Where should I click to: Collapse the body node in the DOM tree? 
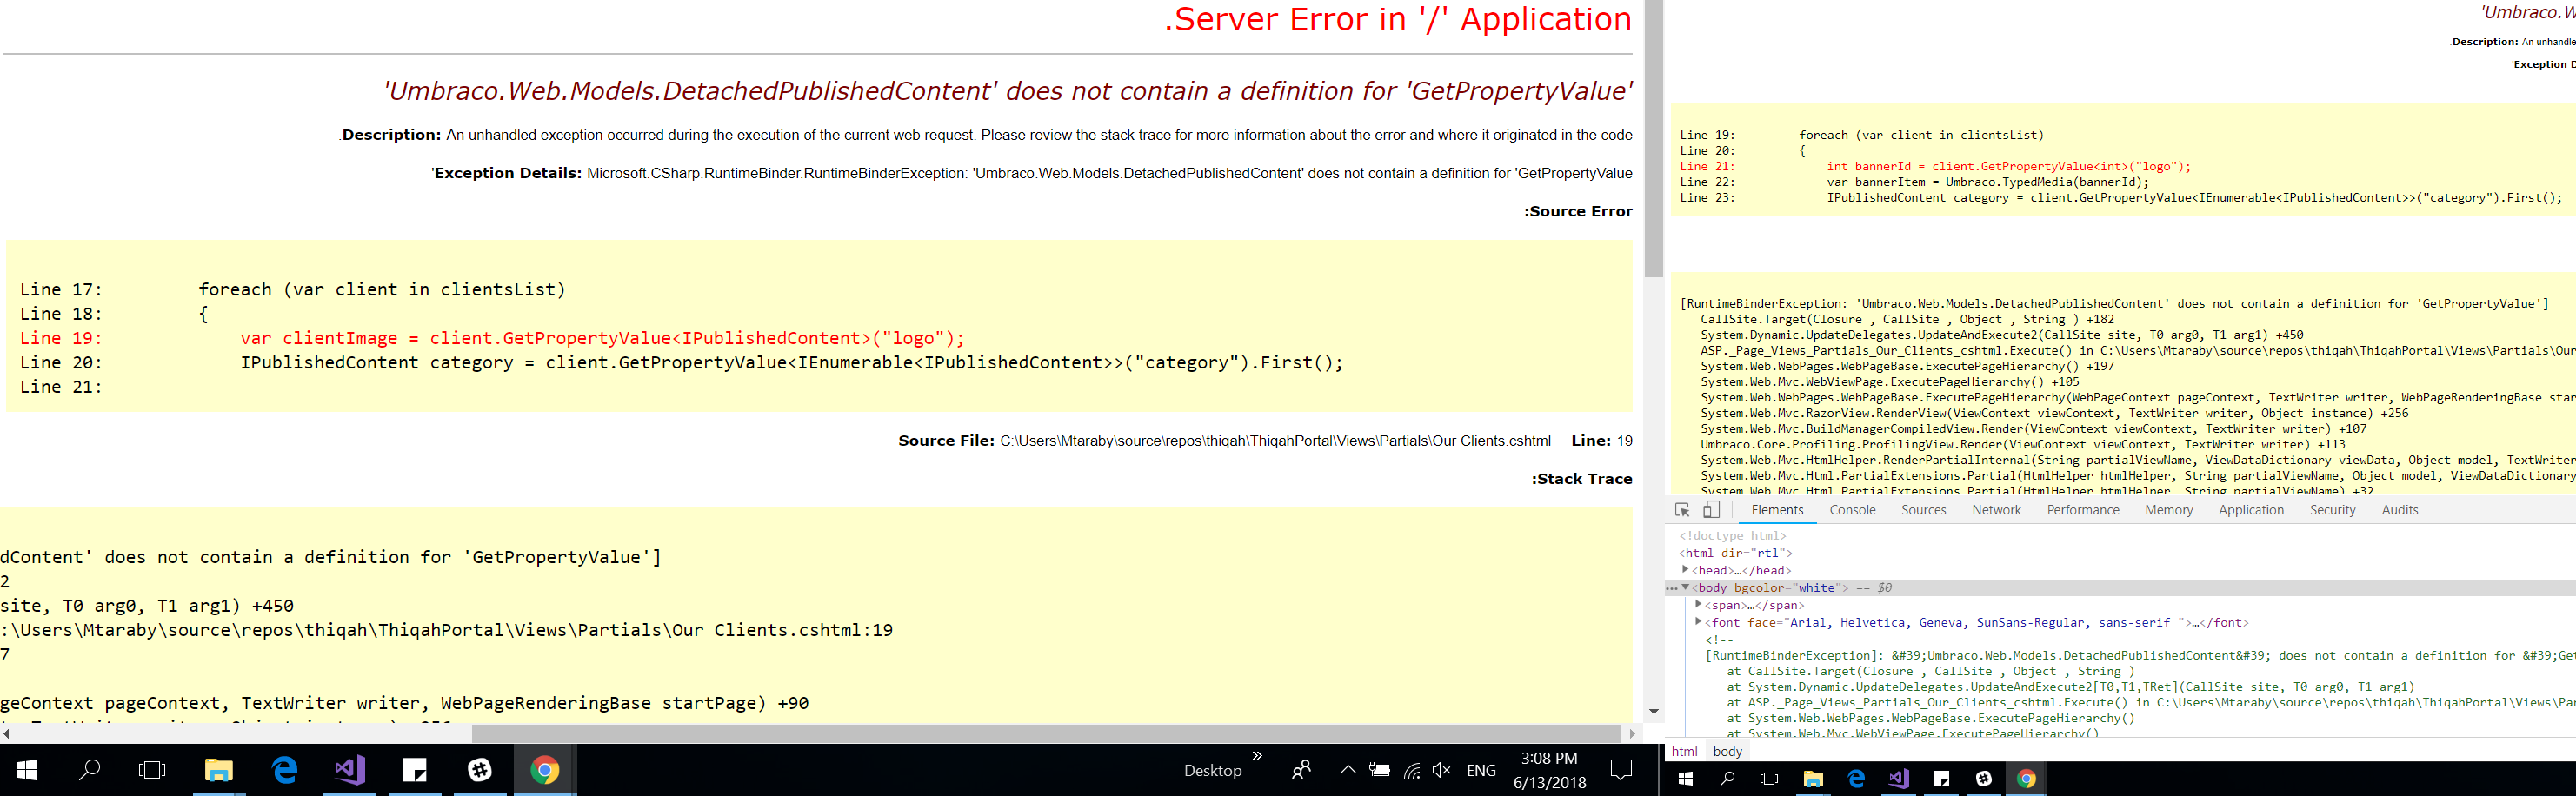pyautogui.click(x=1685, y=588)
